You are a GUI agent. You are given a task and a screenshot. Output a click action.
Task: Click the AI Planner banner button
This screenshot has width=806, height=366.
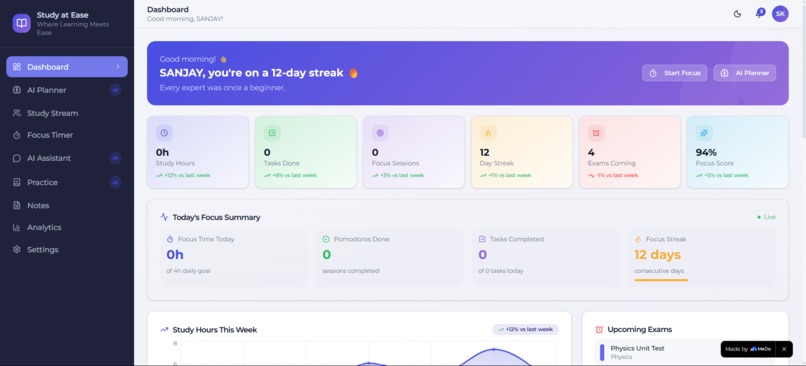(744, 73)
